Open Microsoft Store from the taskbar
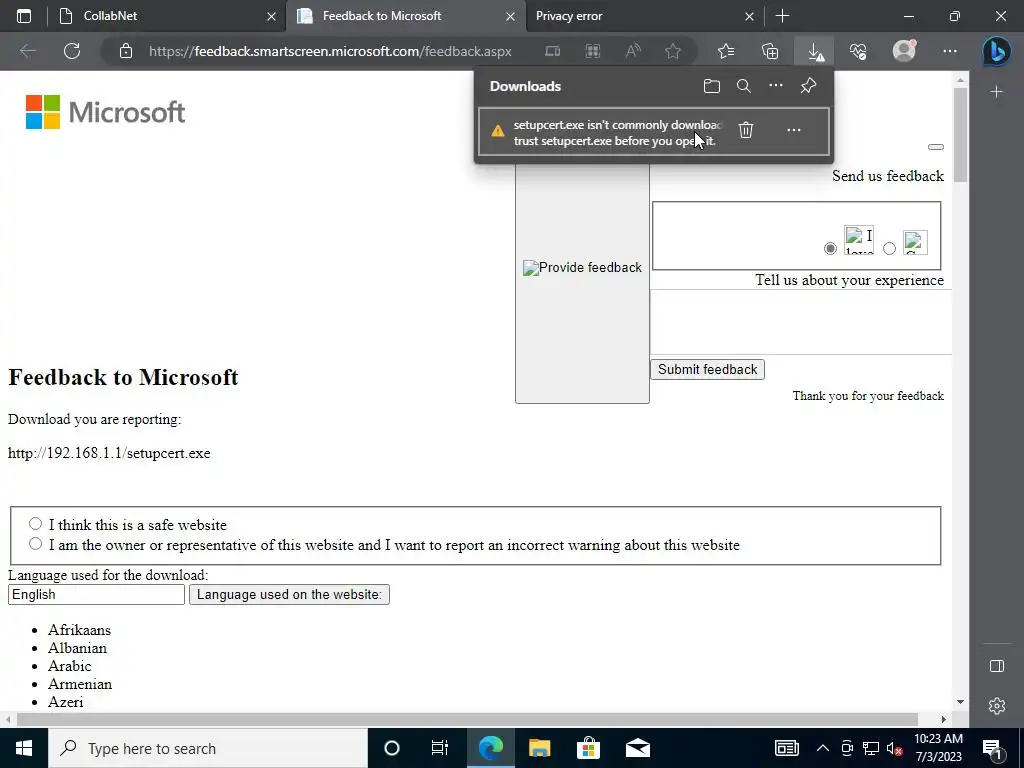 pos(588,748)
